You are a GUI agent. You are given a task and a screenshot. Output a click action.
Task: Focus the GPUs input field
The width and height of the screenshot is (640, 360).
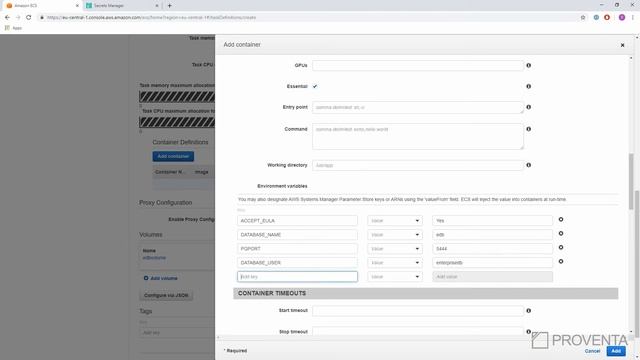click(418, 66)
